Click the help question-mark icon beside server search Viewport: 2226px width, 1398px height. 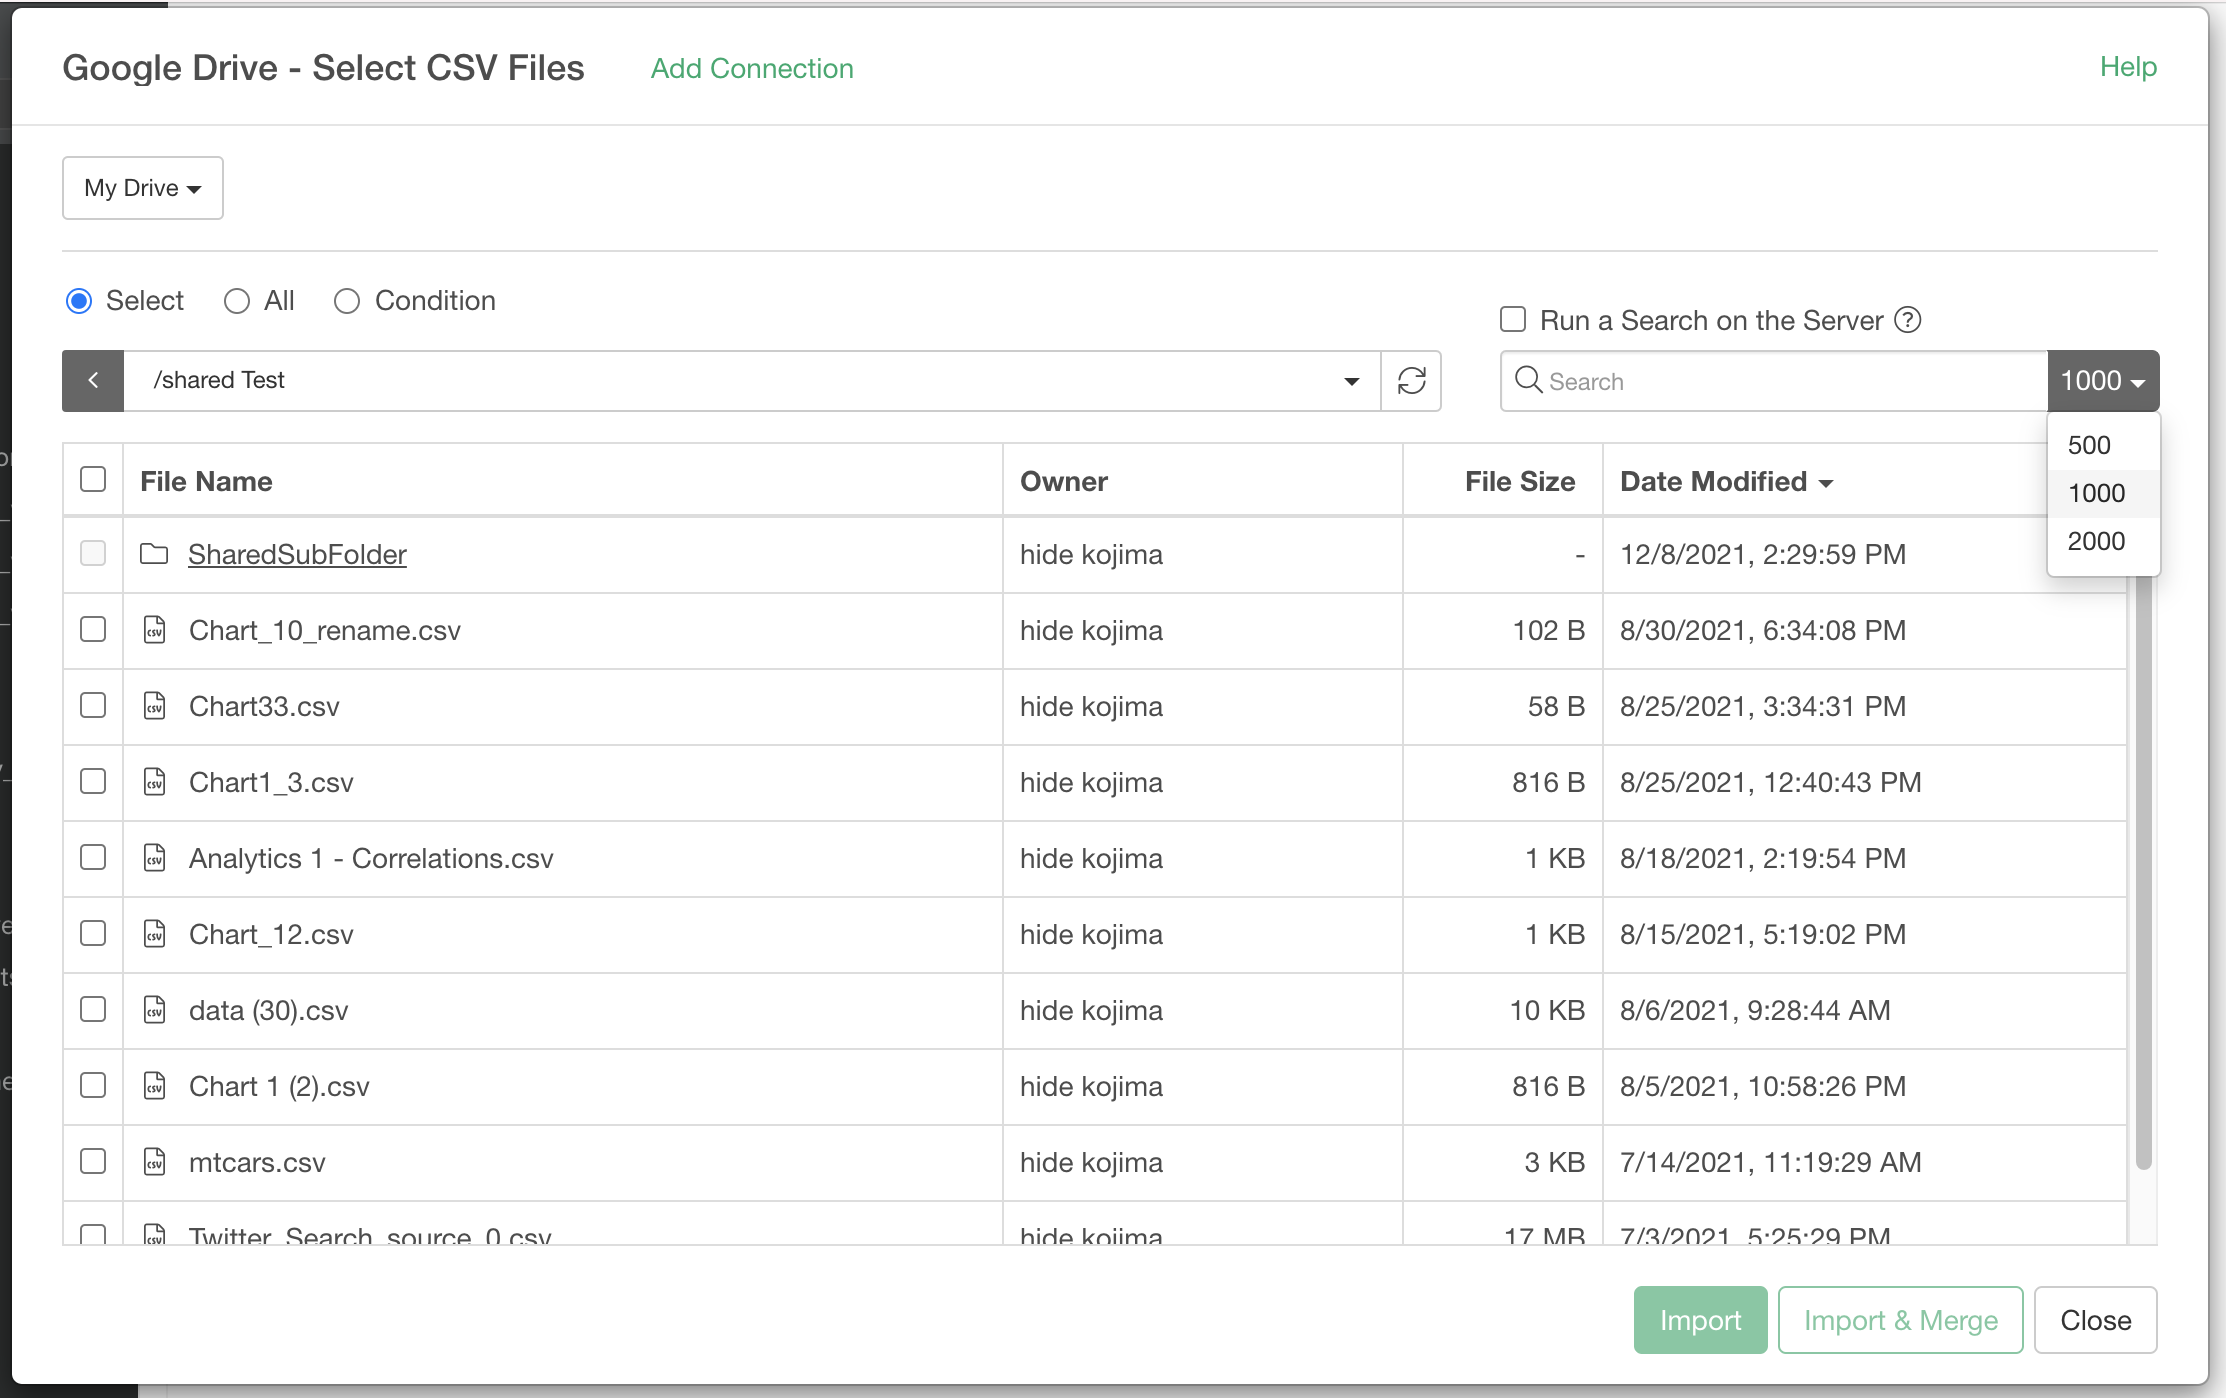pos(1908,320)
